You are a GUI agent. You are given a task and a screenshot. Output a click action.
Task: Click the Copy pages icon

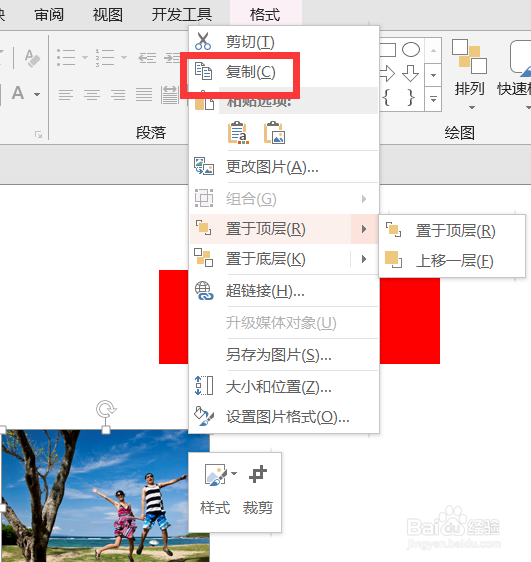(203, 71)
